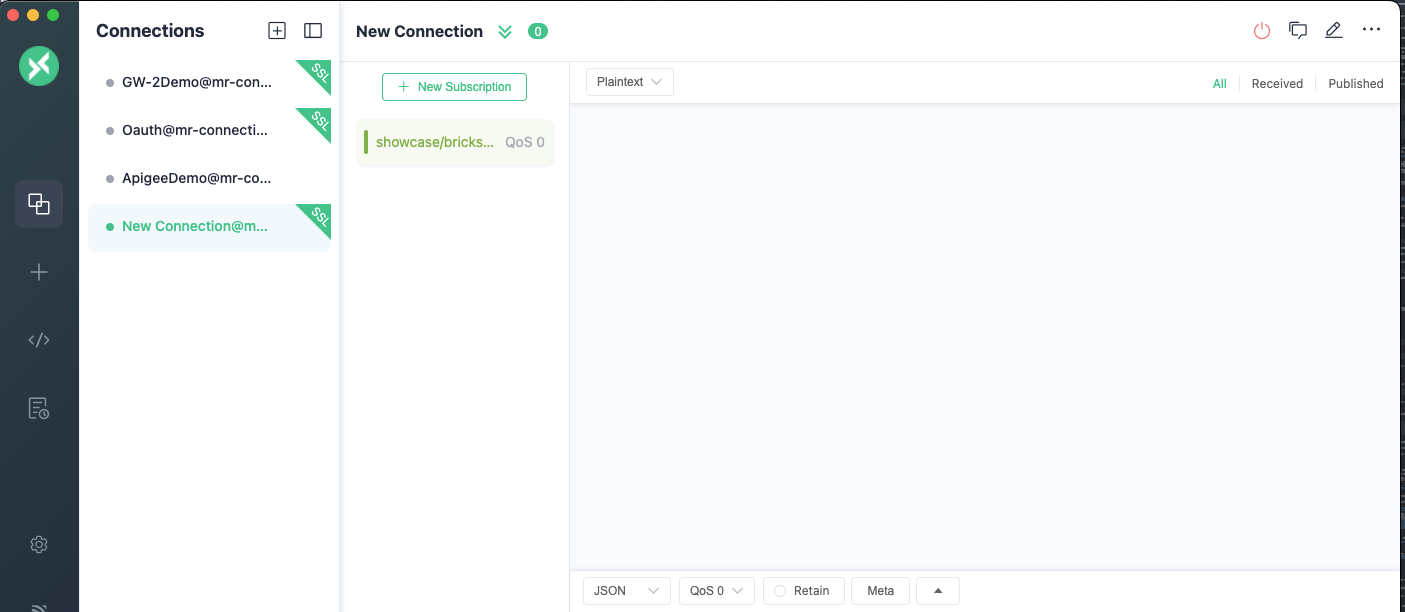Screen dimensions: 1405x612
Task: Click the MQTTX logo icon
Action: coord(39,67)
